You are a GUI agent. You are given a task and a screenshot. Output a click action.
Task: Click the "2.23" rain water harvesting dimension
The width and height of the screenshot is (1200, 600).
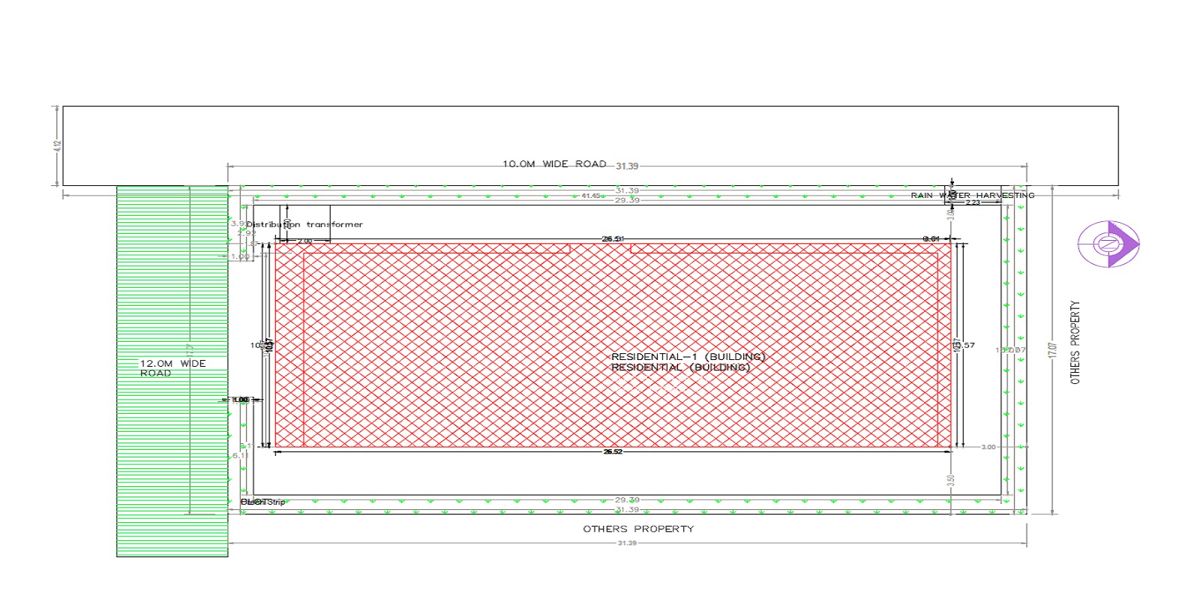pyautogui.click(x=973, y=203)
